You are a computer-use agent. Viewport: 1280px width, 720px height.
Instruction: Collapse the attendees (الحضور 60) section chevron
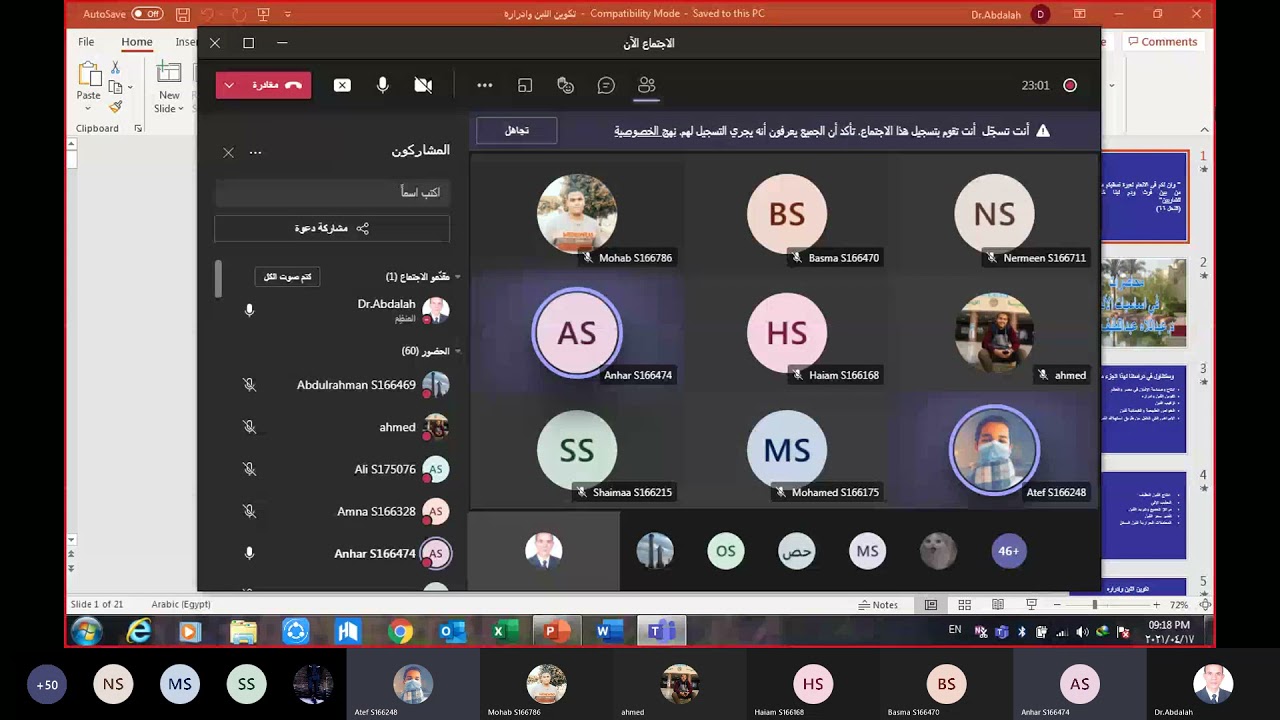tap(458, 351)
